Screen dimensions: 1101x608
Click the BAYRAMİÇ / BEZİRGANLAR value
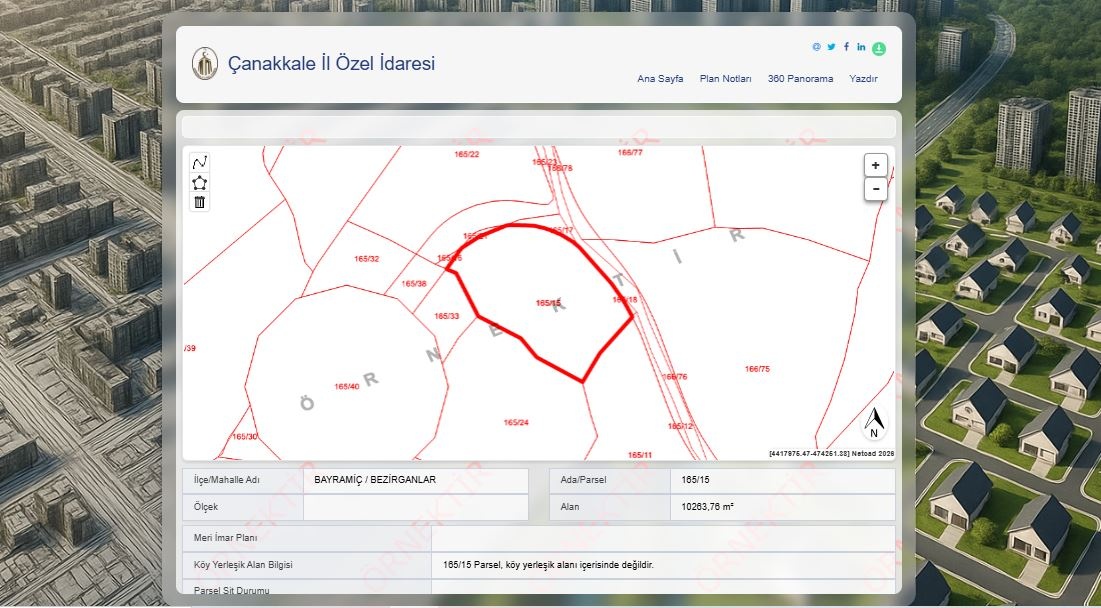click(375, 480)
